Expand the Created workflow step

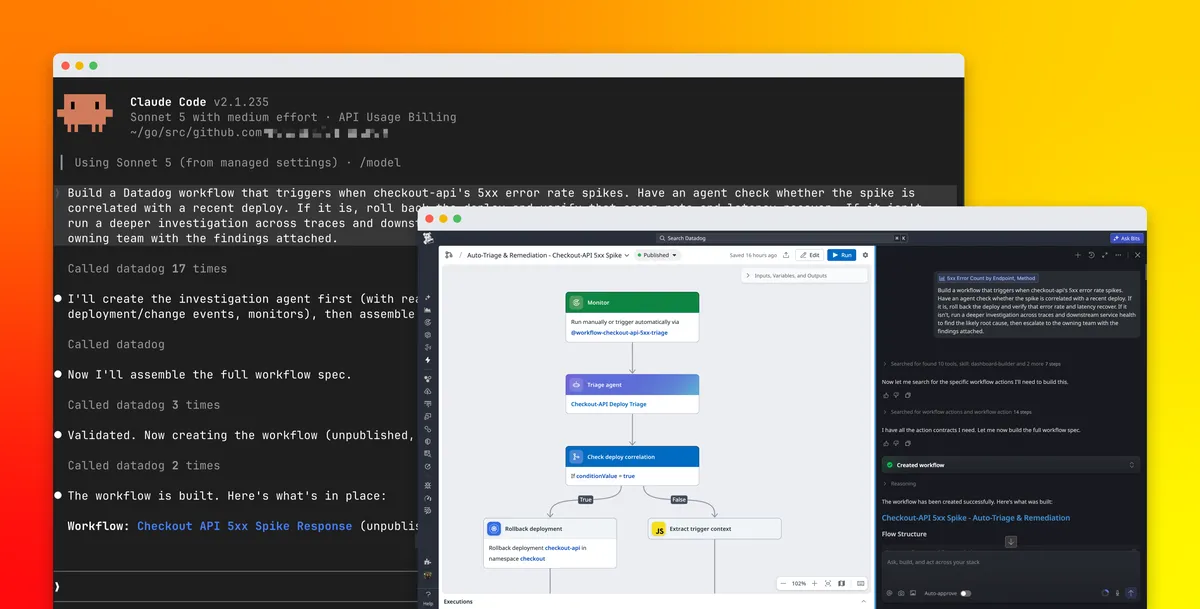point(1010,465)
